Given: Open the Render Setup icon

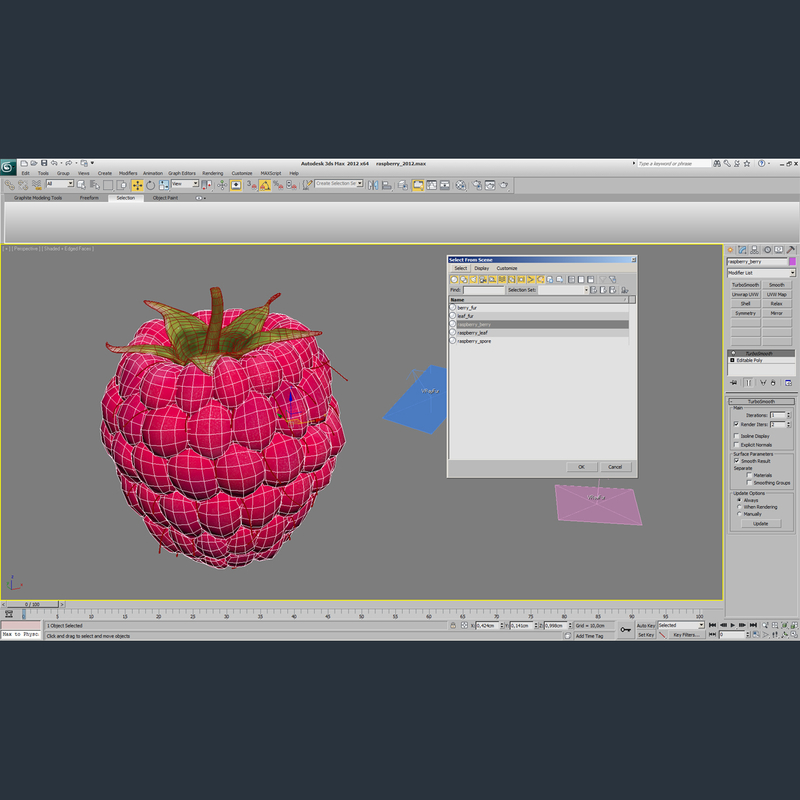Looking at the screenshot, I should coord(477,185).
